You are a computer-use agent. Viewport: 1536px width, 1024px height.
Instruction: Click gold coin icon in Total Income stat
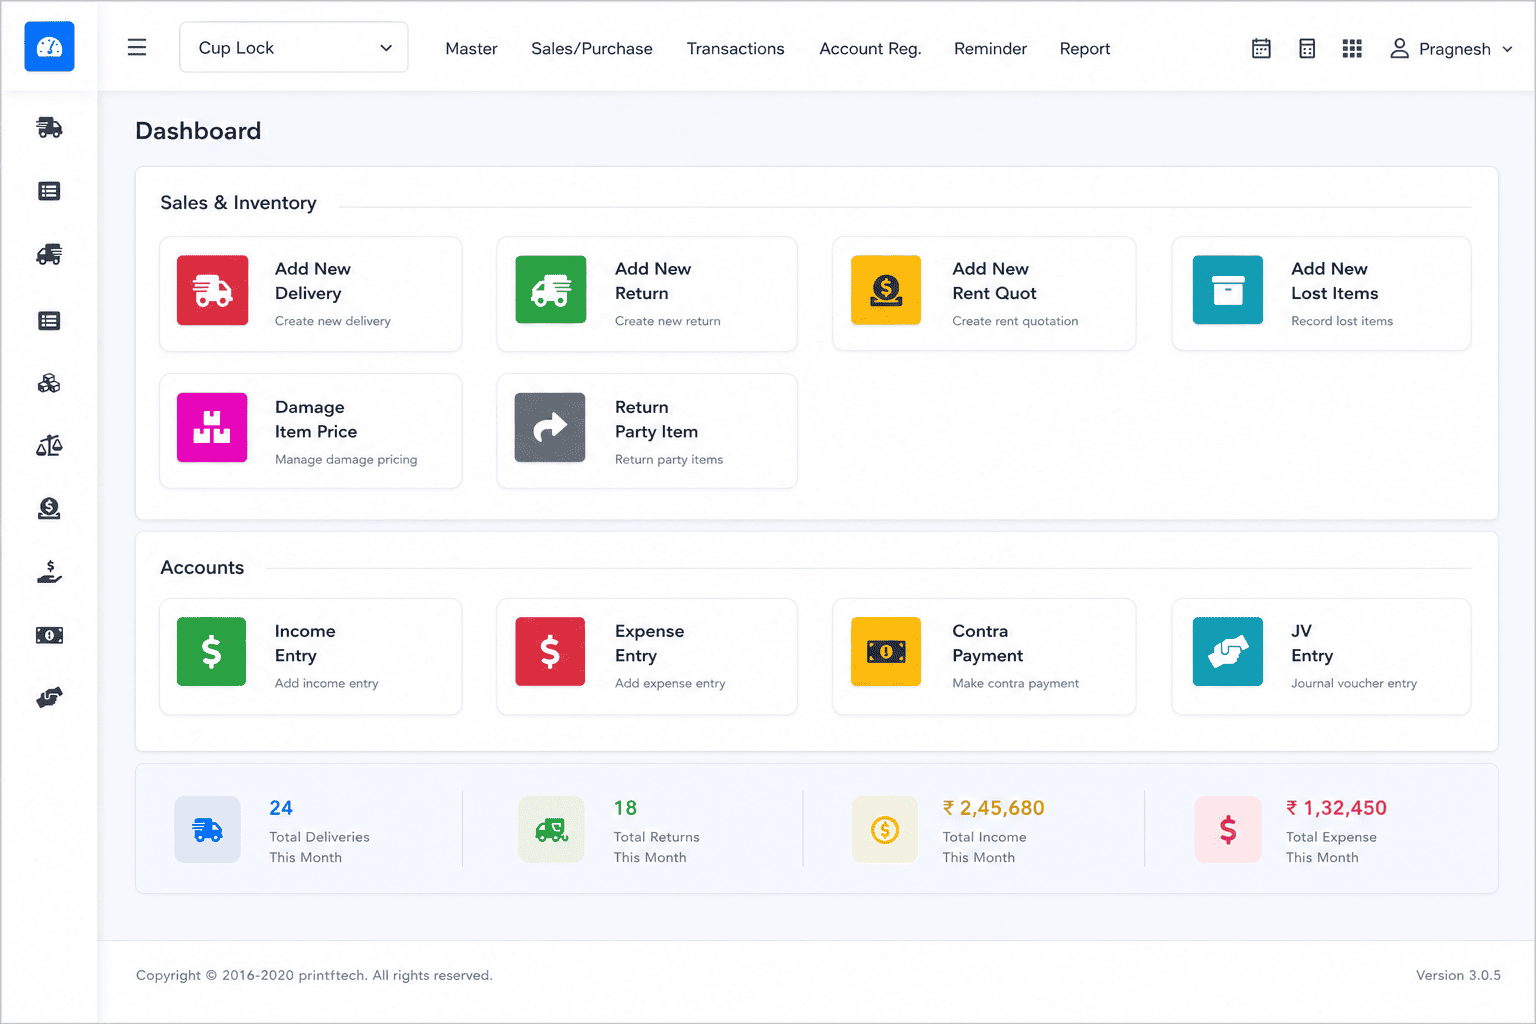click(x=885, y=829)
